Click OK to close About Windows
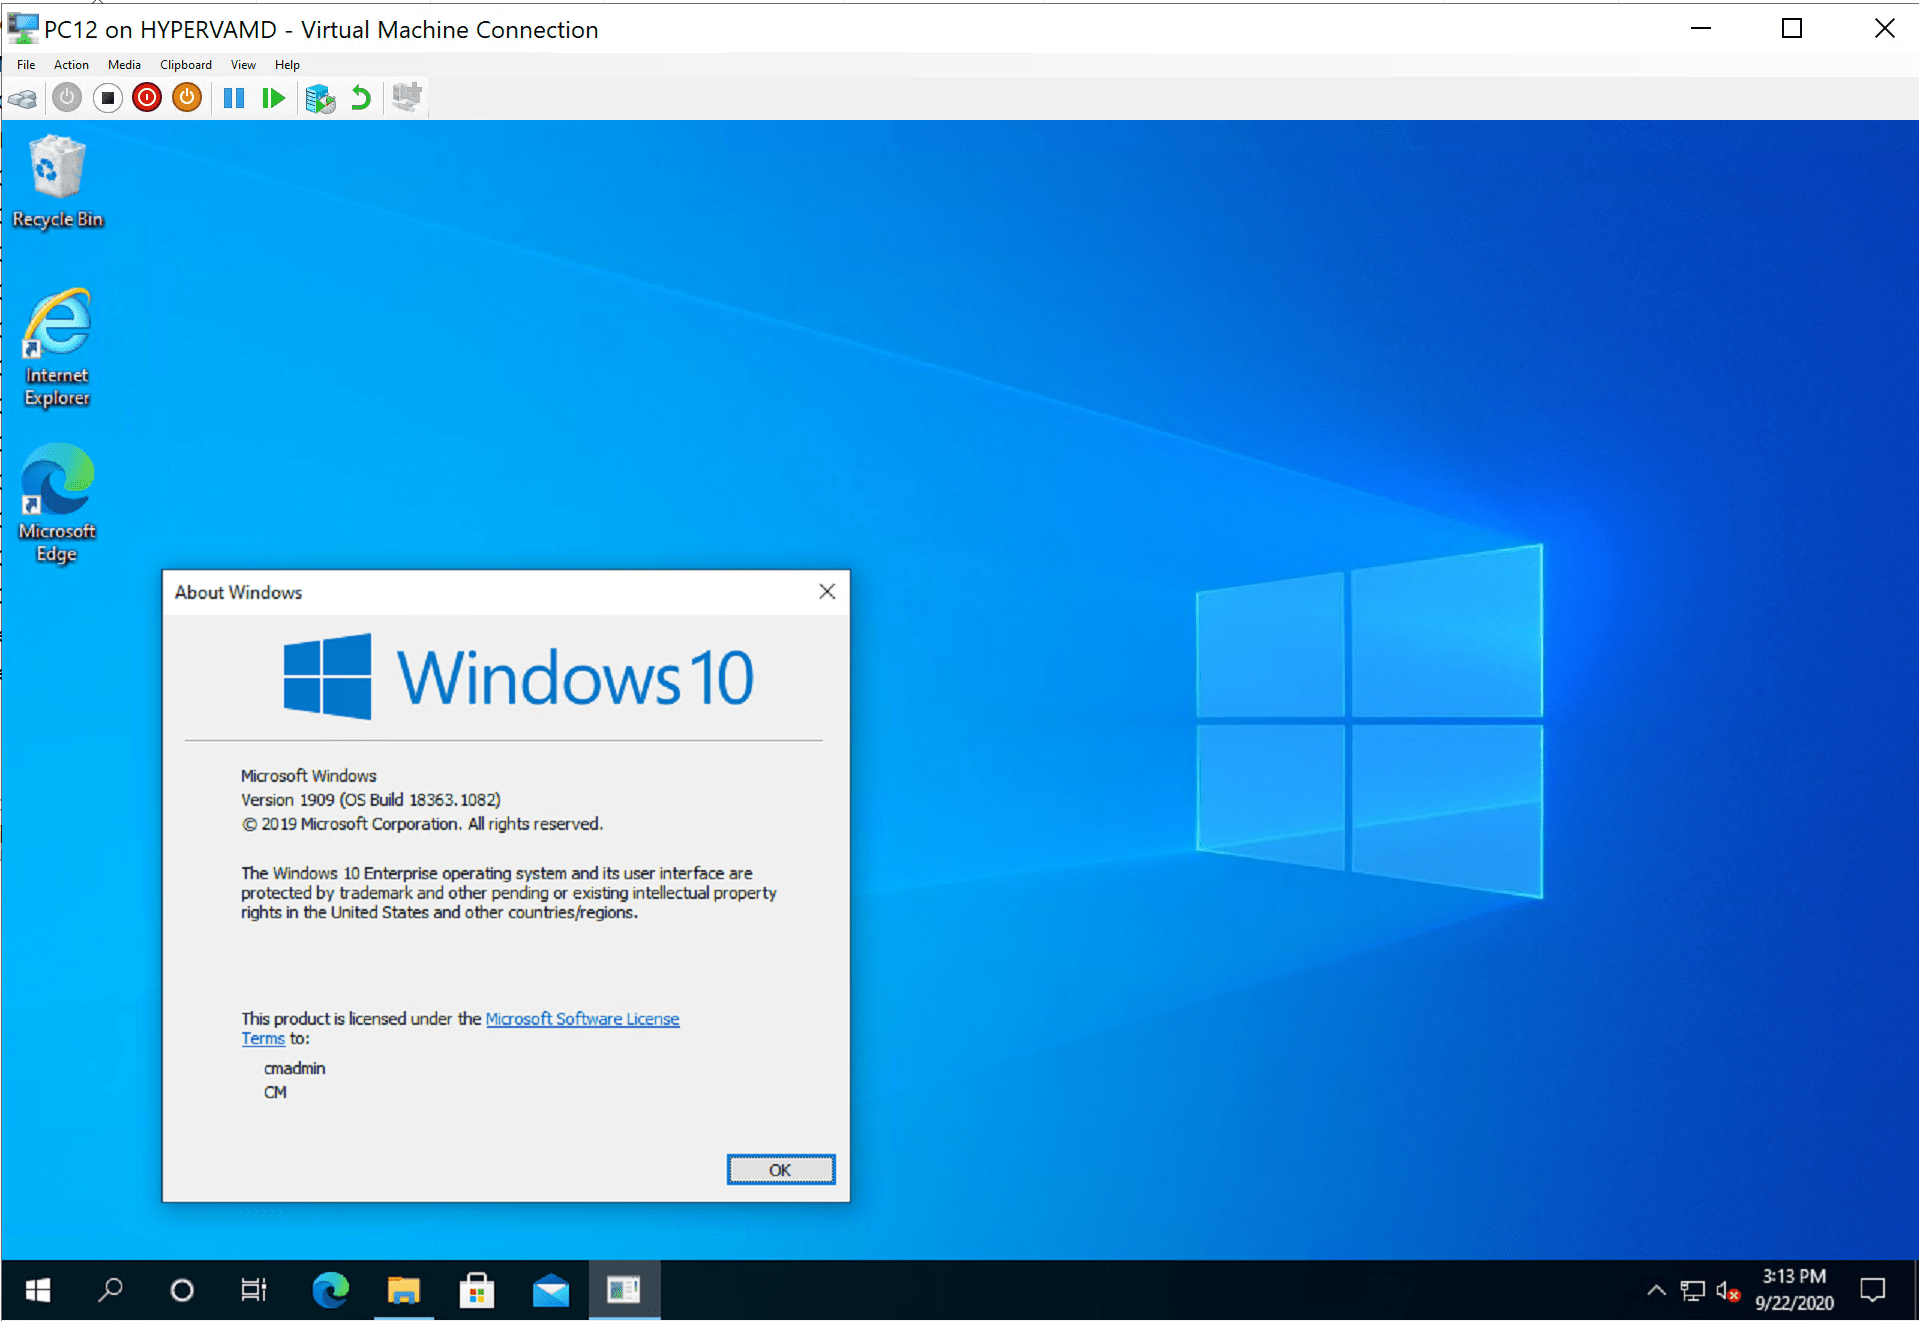This screenshot has width=1919, height=1321. [x=781, y=1169]
